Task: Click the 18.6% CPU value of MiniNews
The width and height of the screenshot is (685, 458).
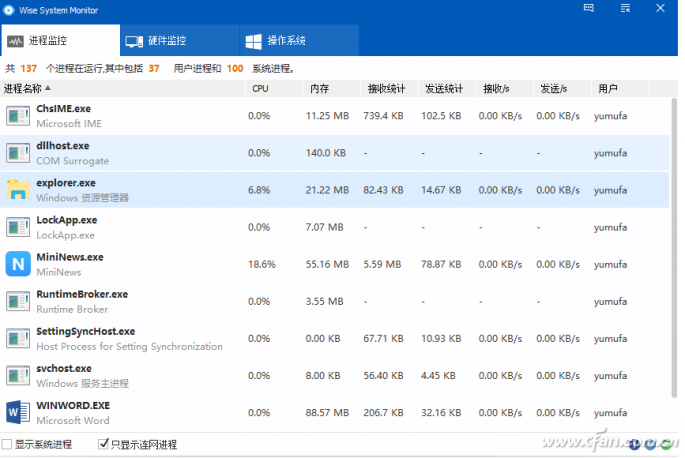Action: [x=262, y=264]
